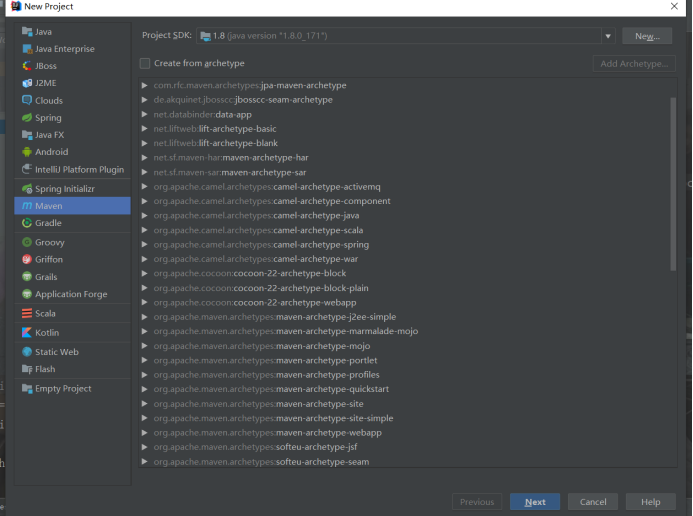The image size is (693, 516).
Task: Close the New Project dialog
Action: 674,6
